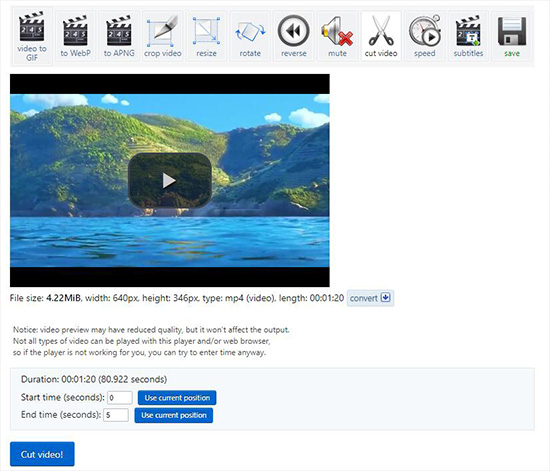Use current position for Start time
Viewport: 550px width, 471px height.
pos(177,398)
